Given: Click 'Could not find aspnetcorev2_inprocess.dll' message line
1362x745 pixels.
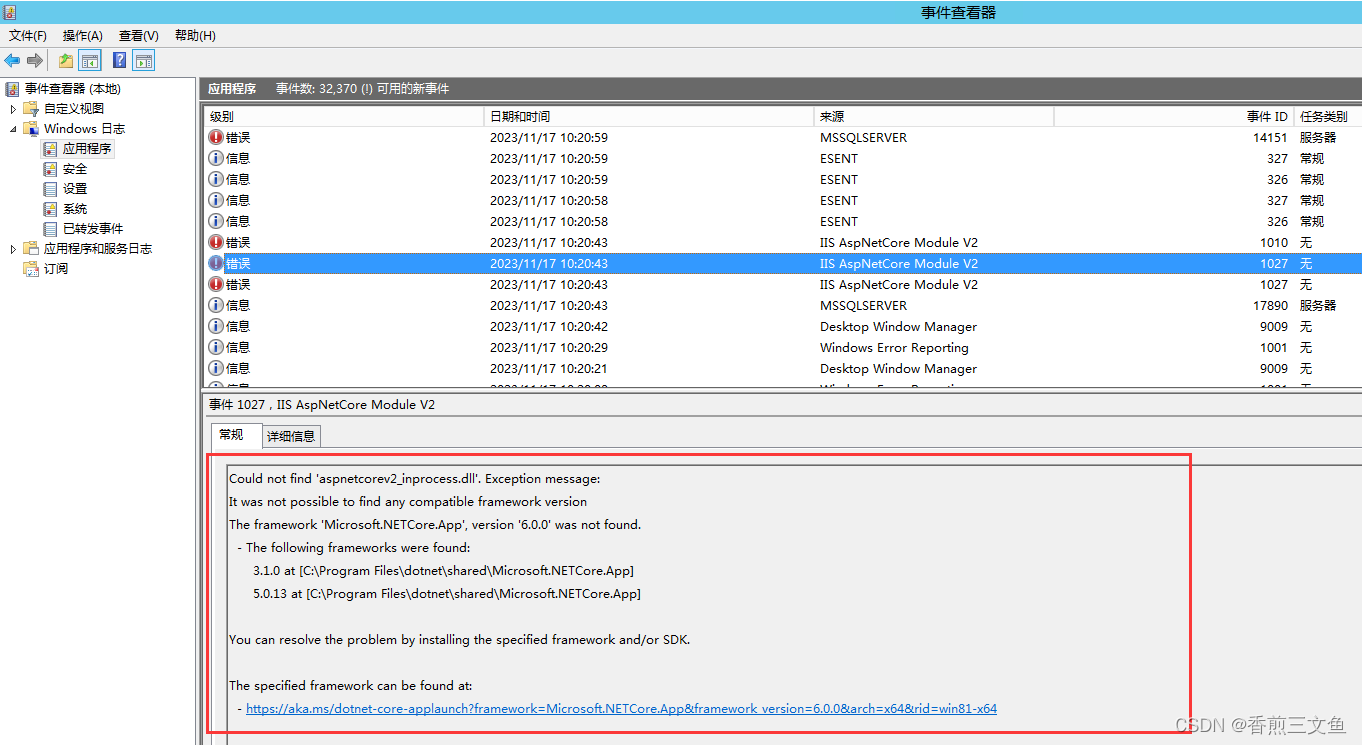Looking at the screenshot, I should click(x=415, y=479).
